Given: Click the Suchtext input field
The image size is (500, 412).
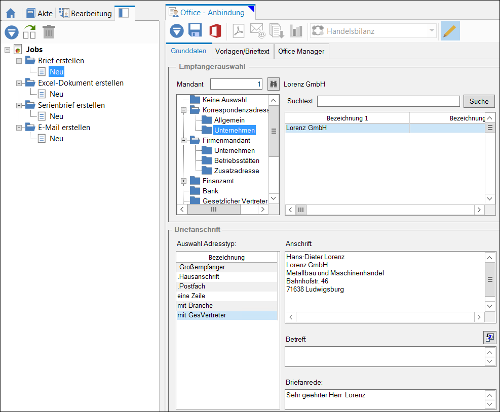Looking at the screenshot, I should pos(388,101).
